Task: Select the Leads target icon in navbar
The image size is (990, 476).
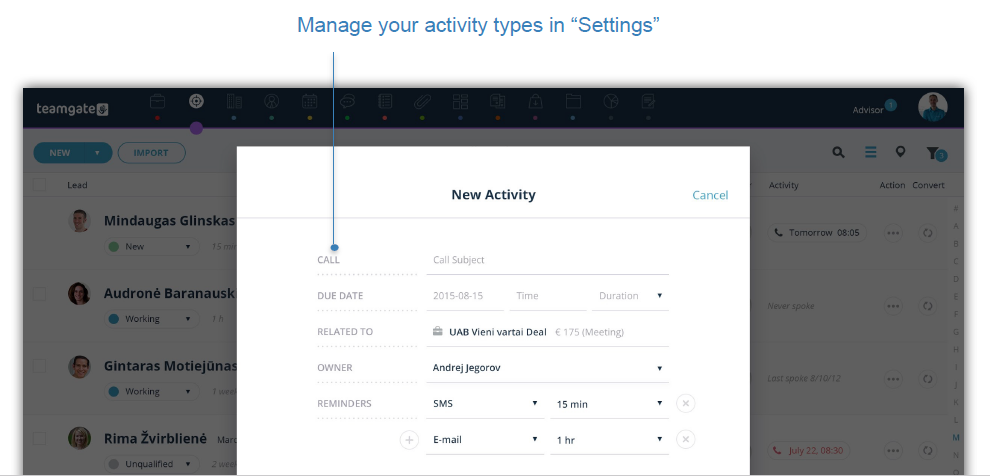Action: pos(196,101)
